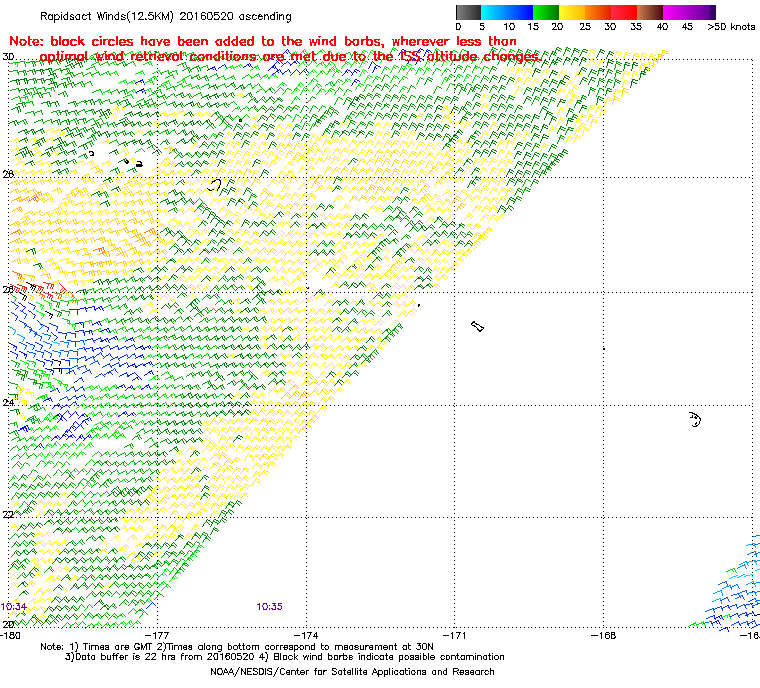Screen dimensions: 760x688
Task: Click the atoll outline just below 24N
Action: pyautogui.click(x=695, y=419)
